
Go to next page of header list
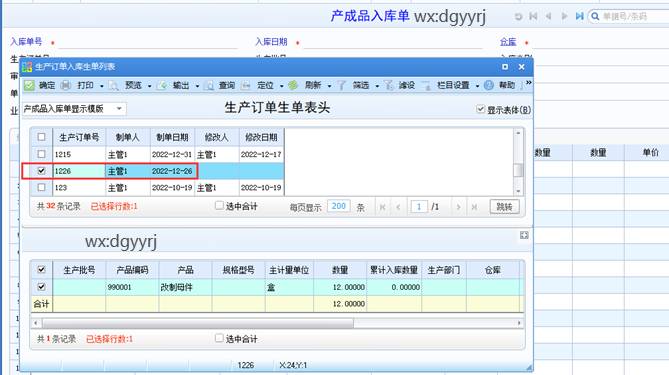[x=459, y=207]
